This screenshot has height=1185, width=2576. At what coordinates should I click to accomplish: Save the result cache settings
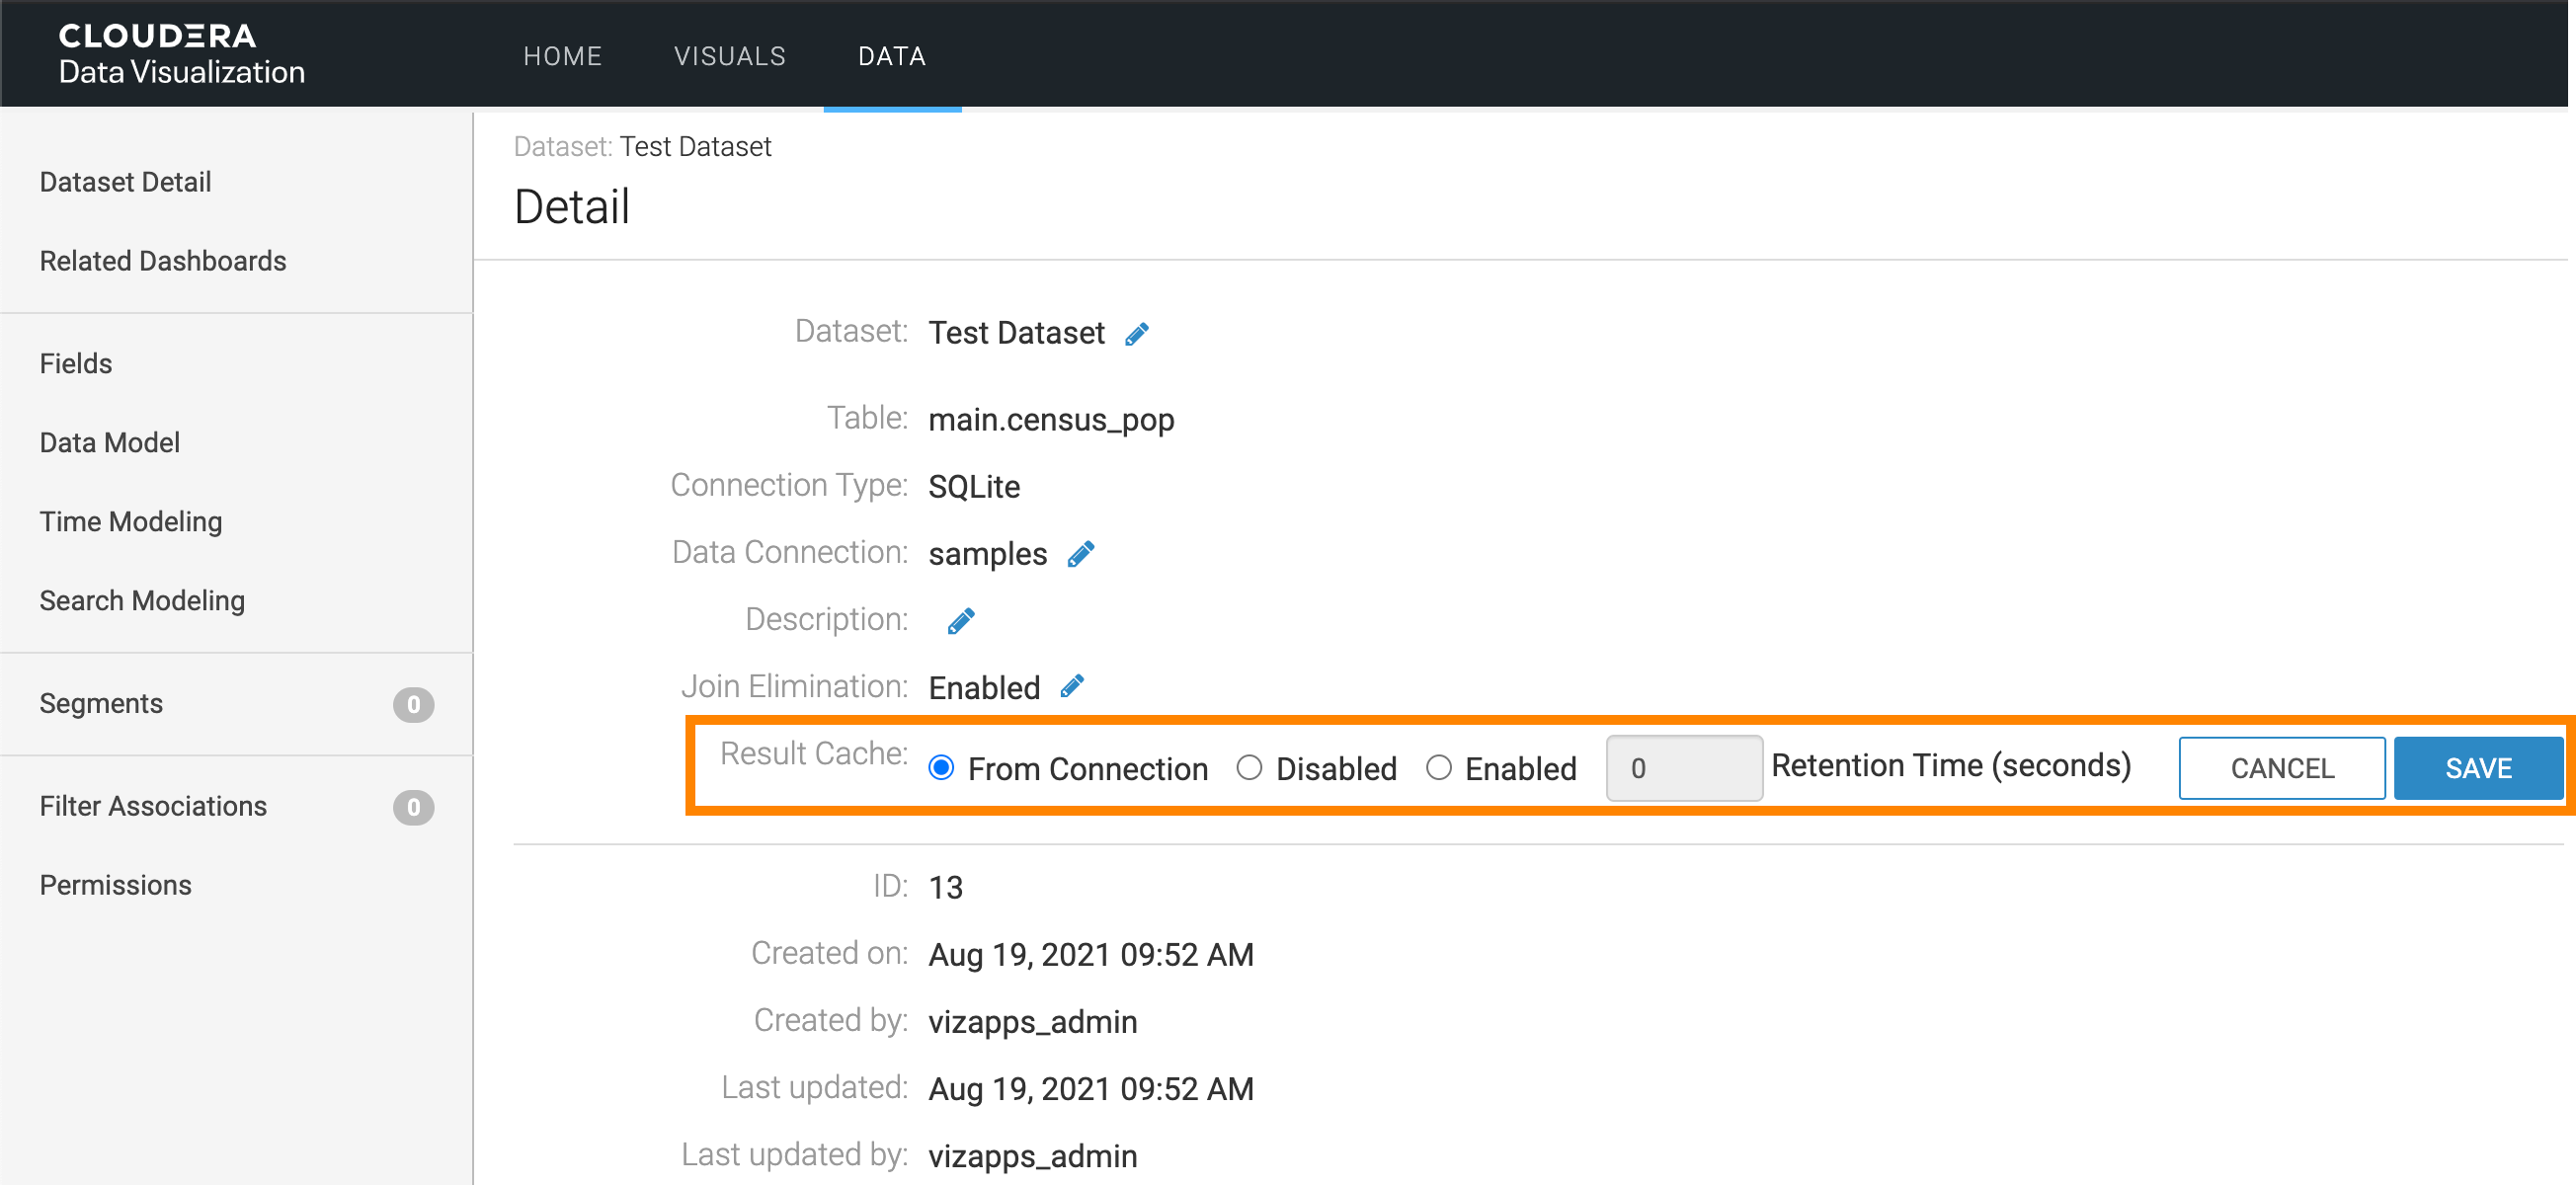pos(2479,768)
